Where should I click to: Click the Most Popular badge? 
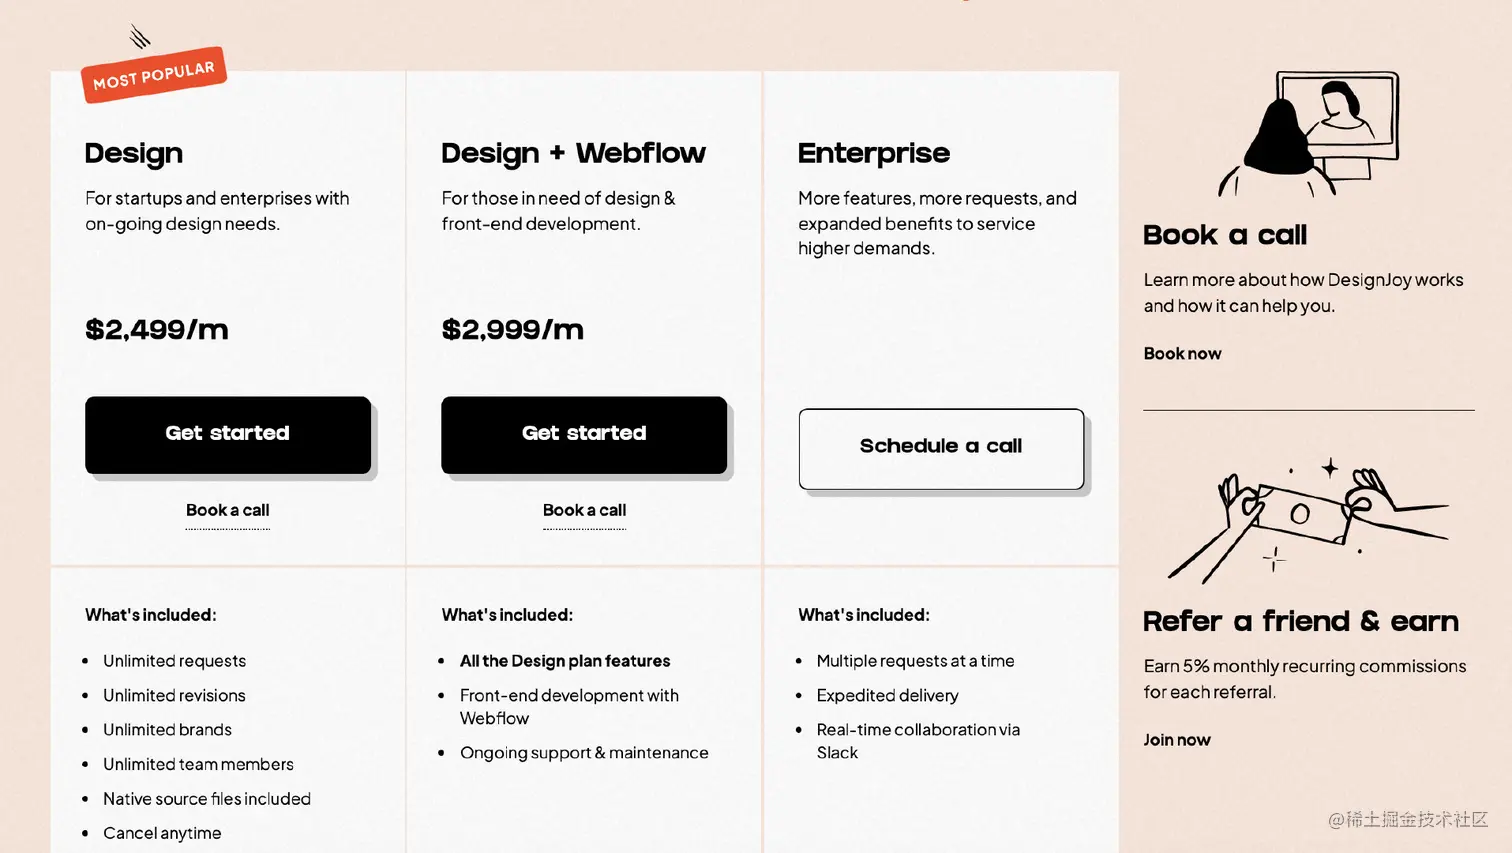coord(154,75)
